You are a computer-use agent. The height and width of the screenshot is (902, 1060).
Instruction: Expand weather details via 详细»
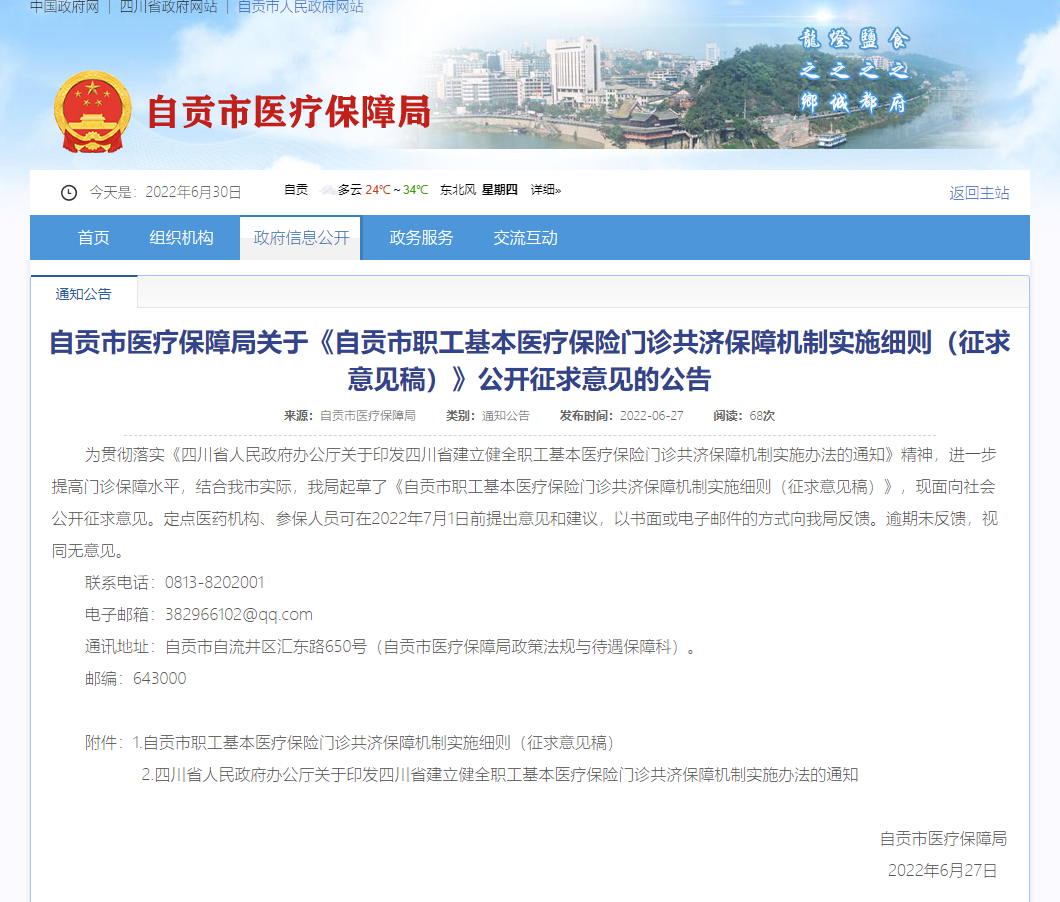(x=545, y=190)
